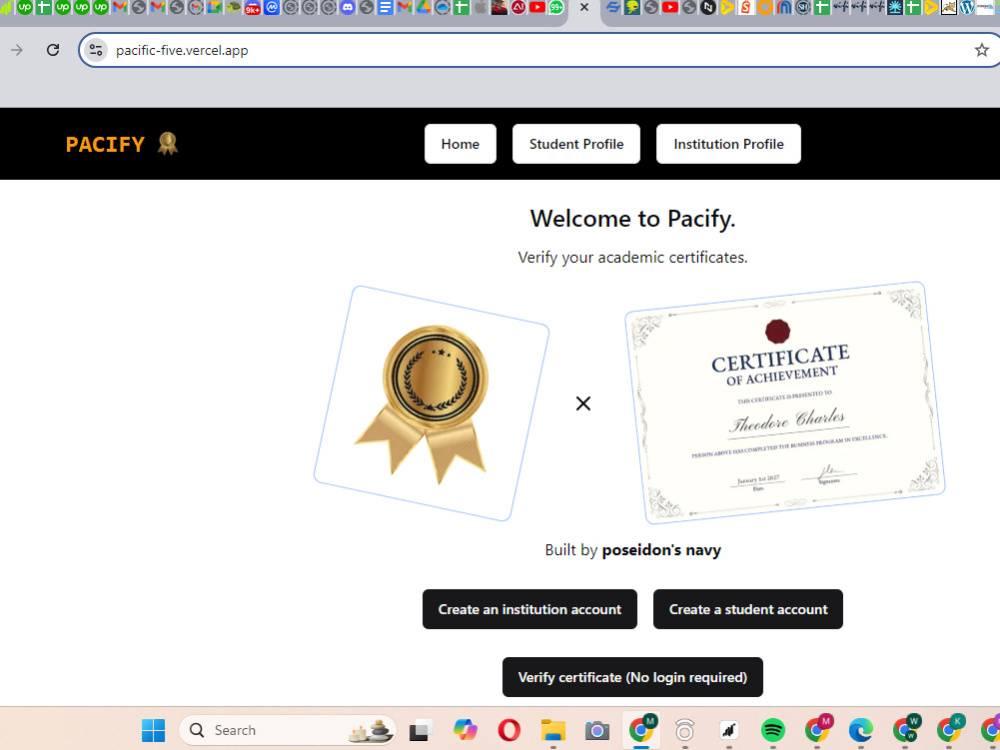This screenshot has width=1000, height=750.
Task: Click the taskbar Search box
Action: (x=287, y=730)
